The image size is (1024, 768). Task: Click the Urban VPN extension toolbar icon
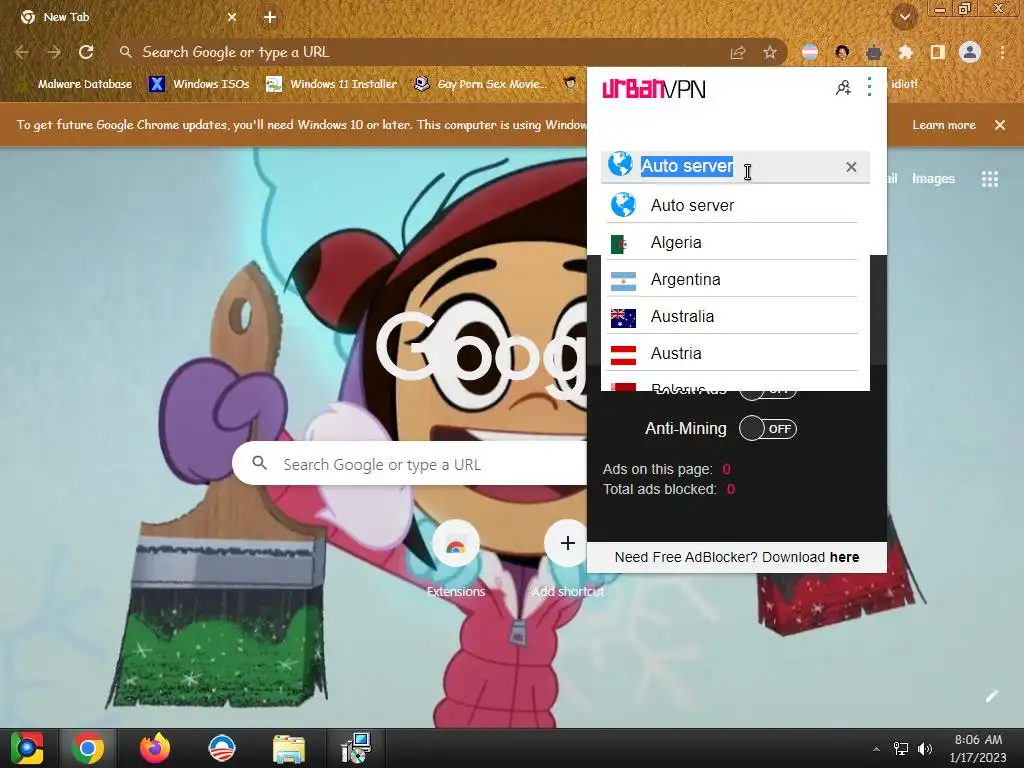click(x=874, y=52)
